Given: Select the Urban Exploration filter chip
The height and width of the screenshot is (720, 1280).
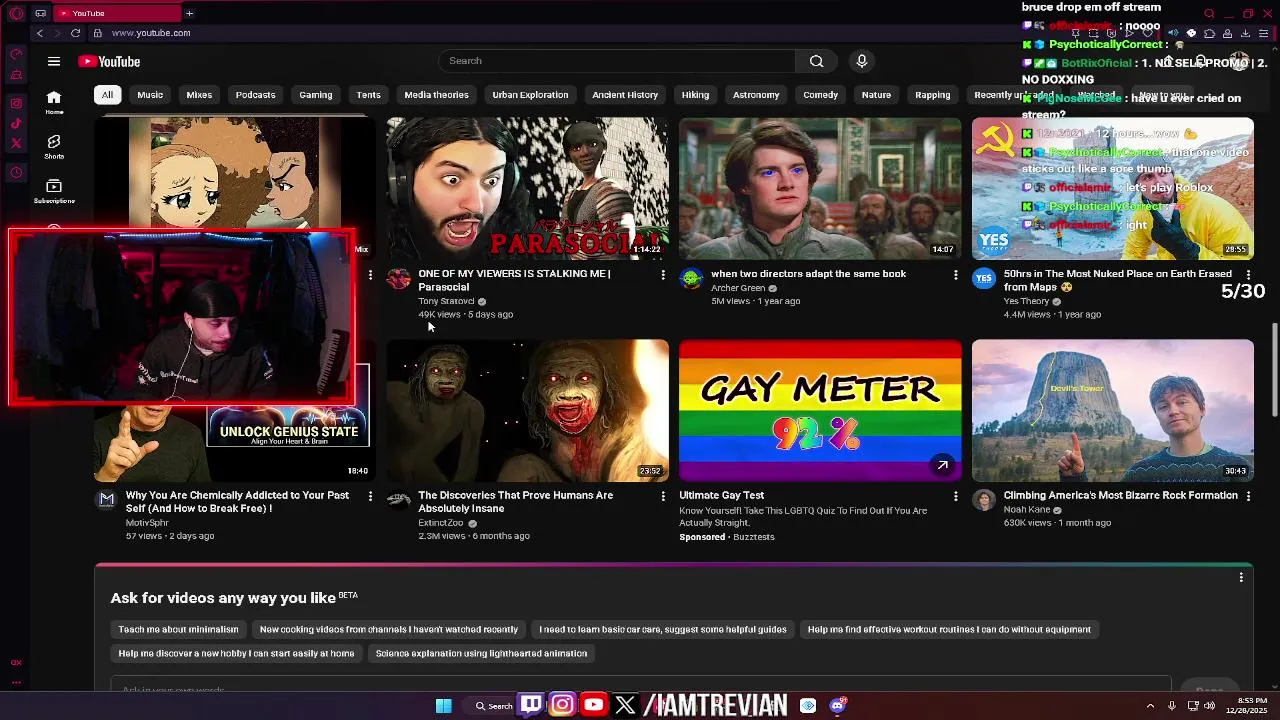Looking at the screenshot, I should point(530,95).
